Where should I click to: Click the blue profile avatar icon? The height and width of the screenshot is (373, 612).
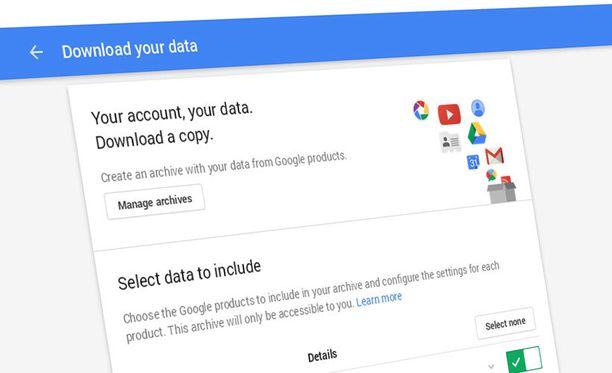click(x=478, y=108)
